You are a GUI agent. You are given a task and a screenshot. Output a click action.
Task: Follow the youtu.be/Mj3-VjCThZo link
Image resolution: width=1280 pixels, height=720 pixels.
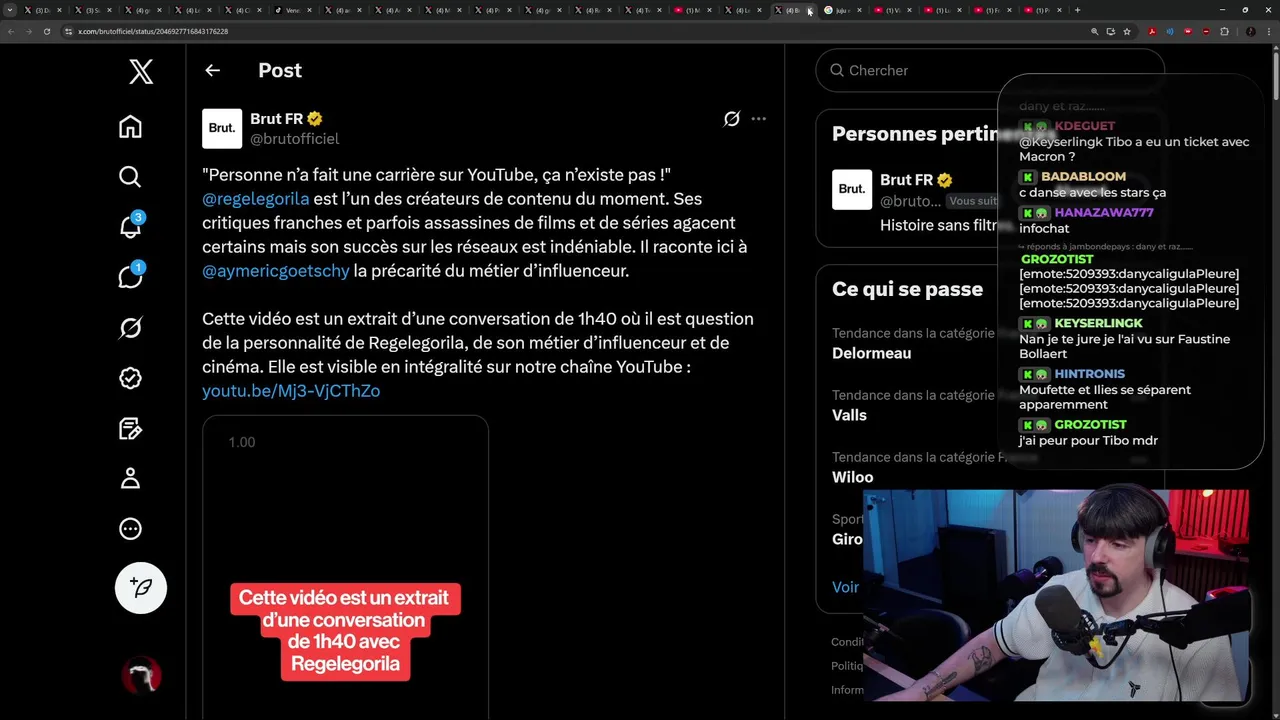coord(291,391)
